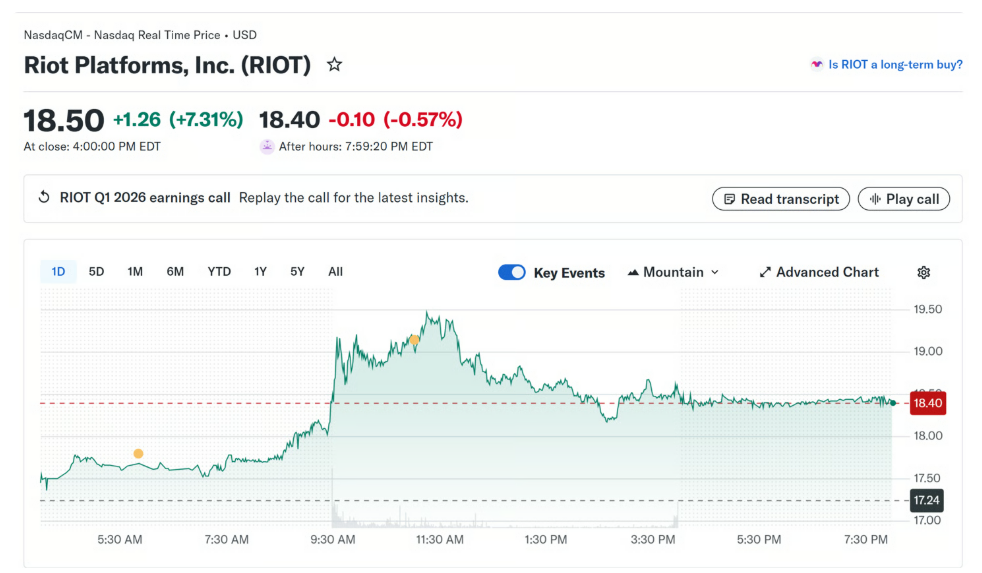Image resolution: width=982 pixels, height=573 pixels.
Task: Add RIOT to watchlist with star icon
Action: click(334, 65)
